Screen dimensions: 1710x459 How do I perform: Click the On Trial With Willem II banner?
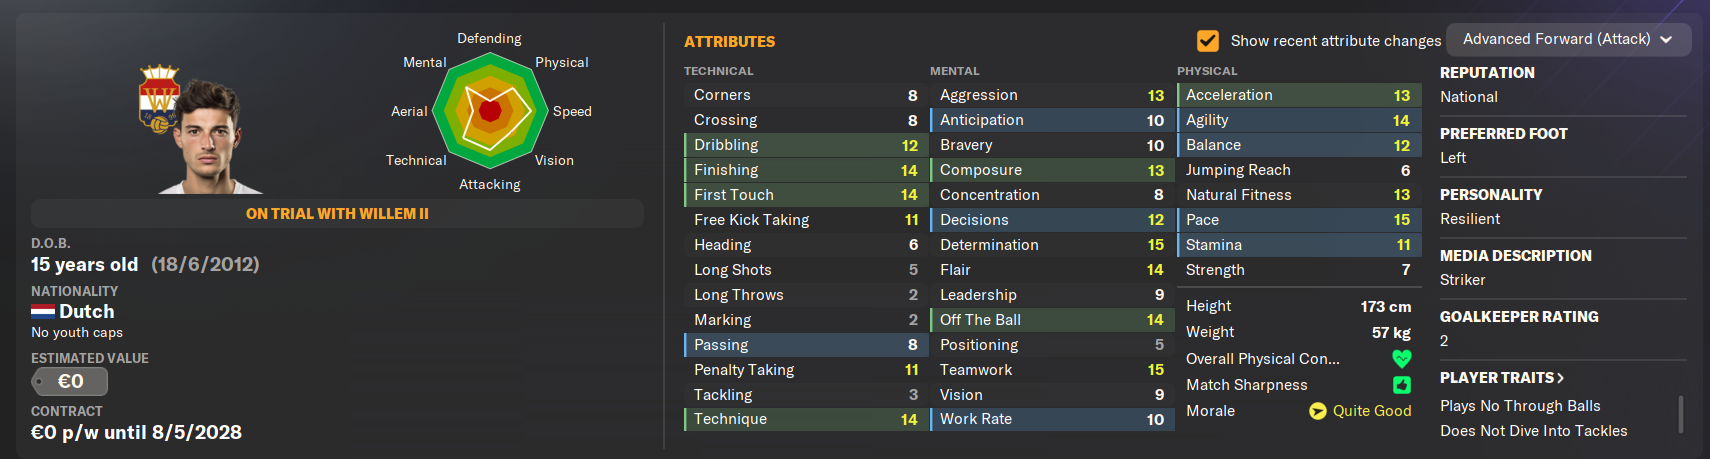pos(337,213)
